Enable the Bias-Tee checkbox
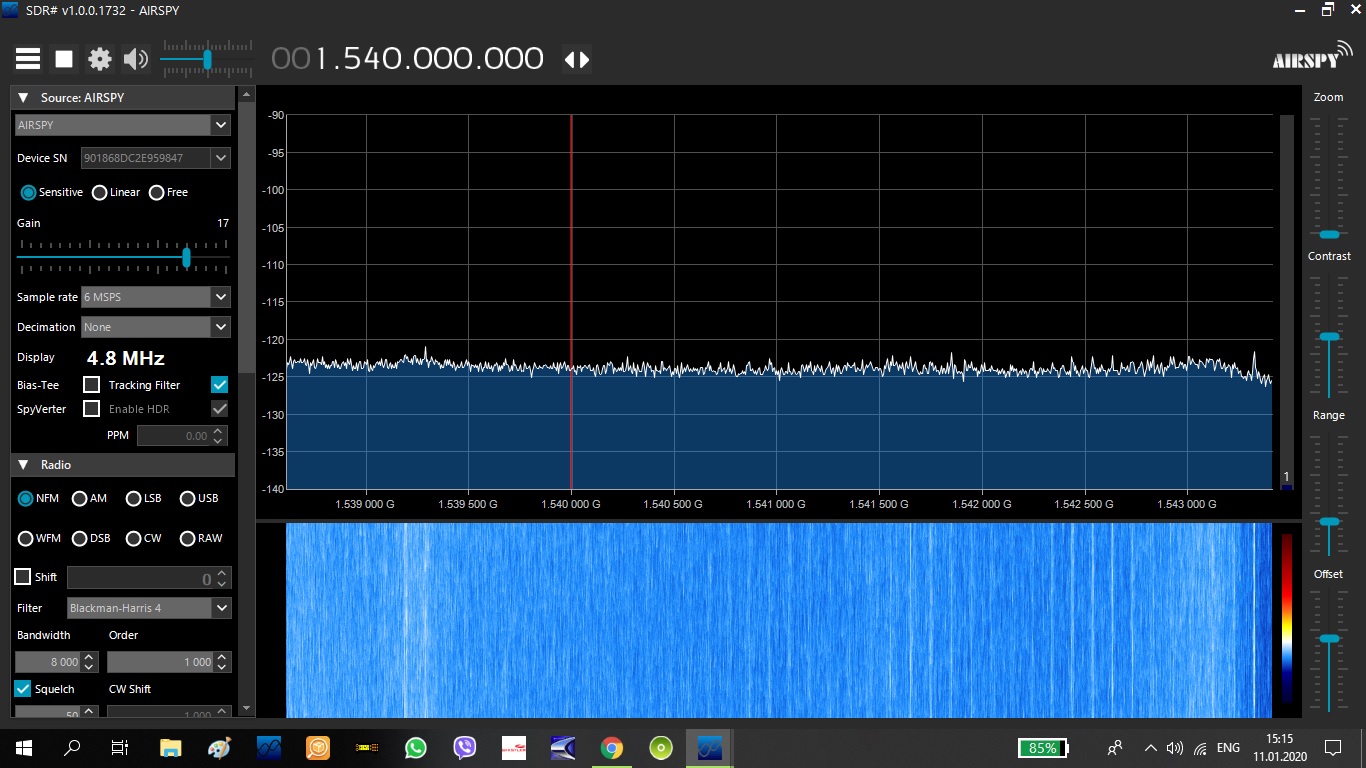The width and height of the screenshot is (1366, 768). click(91, 384)
